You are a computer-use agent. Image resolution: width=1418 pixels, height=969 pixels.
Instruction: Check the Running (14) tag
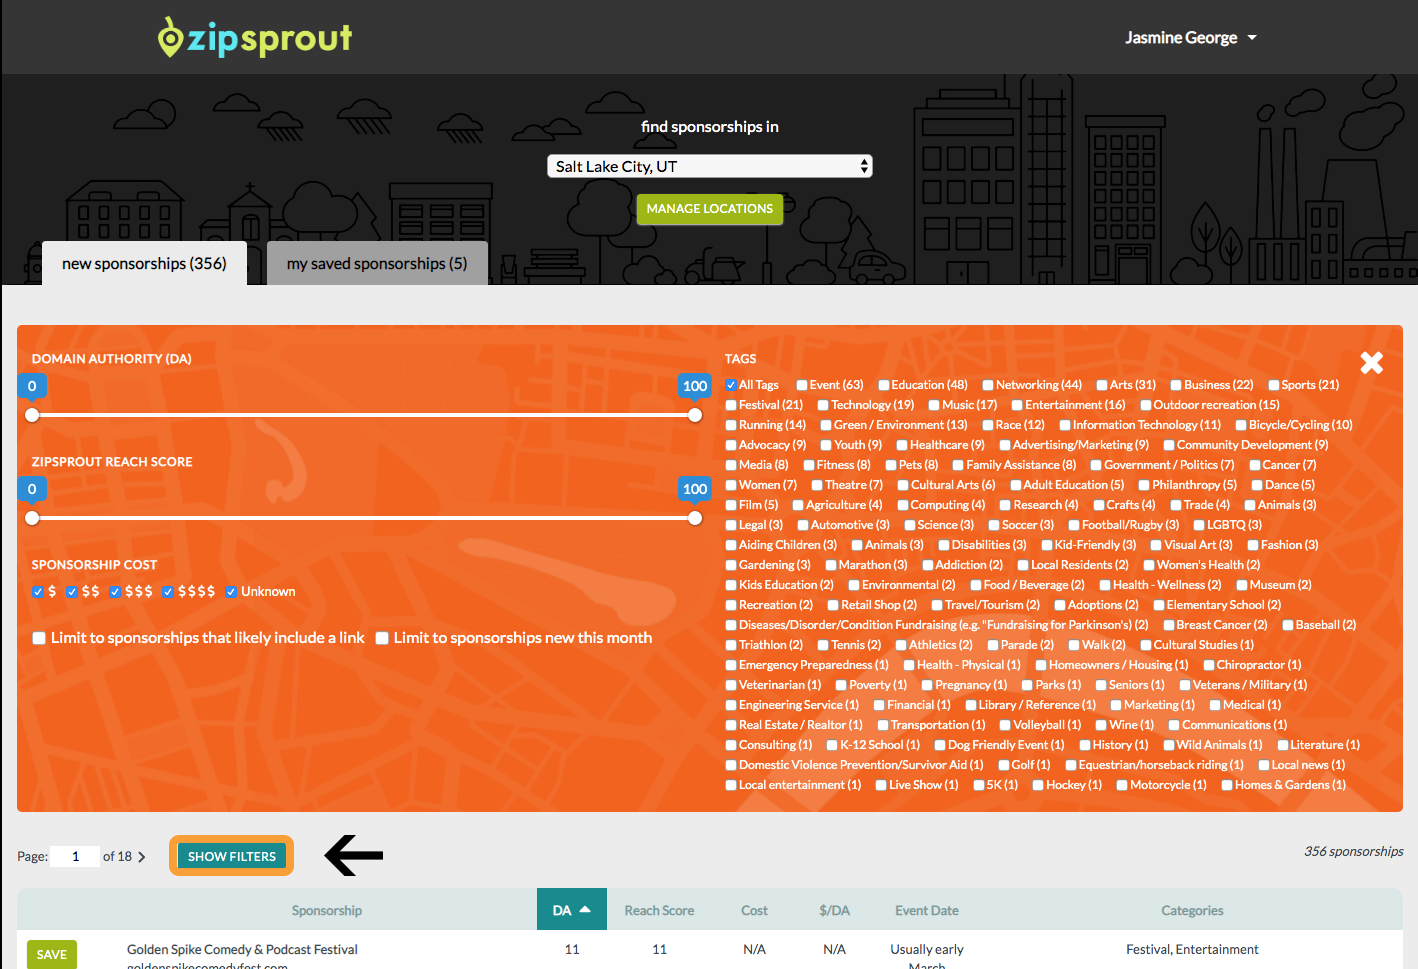(731, 425)
